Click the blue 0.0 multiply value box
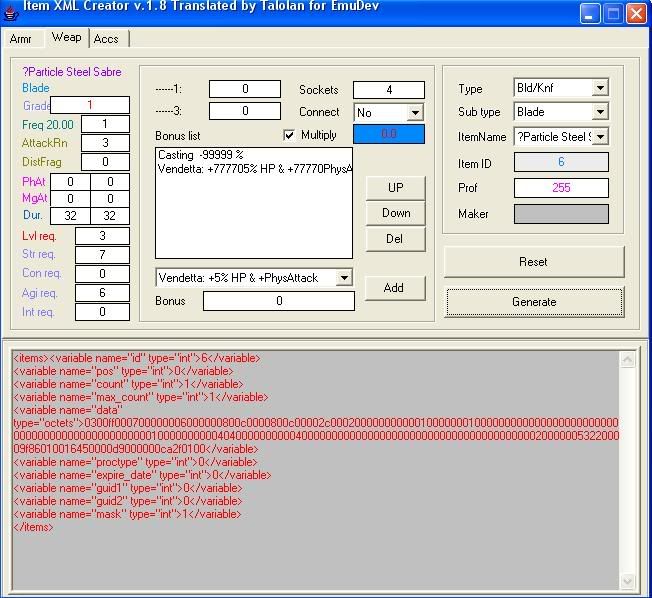 click(388, 134)
